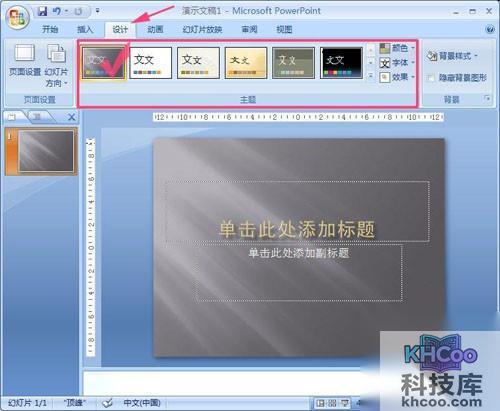Open the 效果 theme effects dropdown
Screen dimensions: 500x411
coord(397,77)
